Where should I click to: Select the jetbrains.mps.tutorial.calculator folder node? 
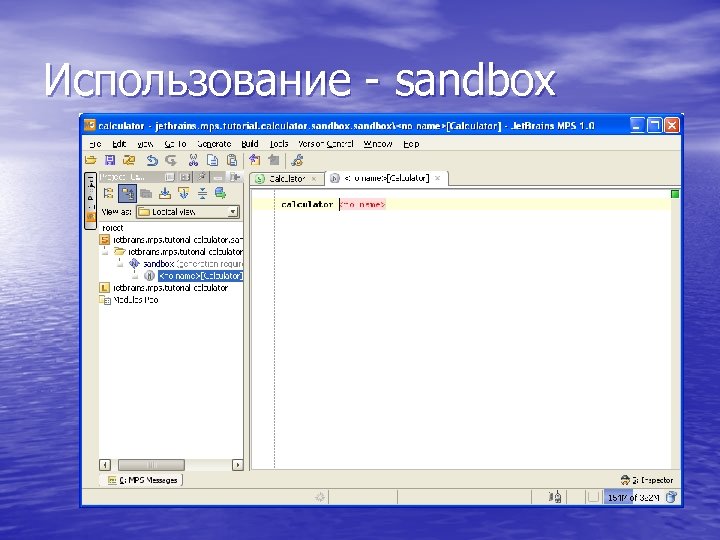point(179,252)
